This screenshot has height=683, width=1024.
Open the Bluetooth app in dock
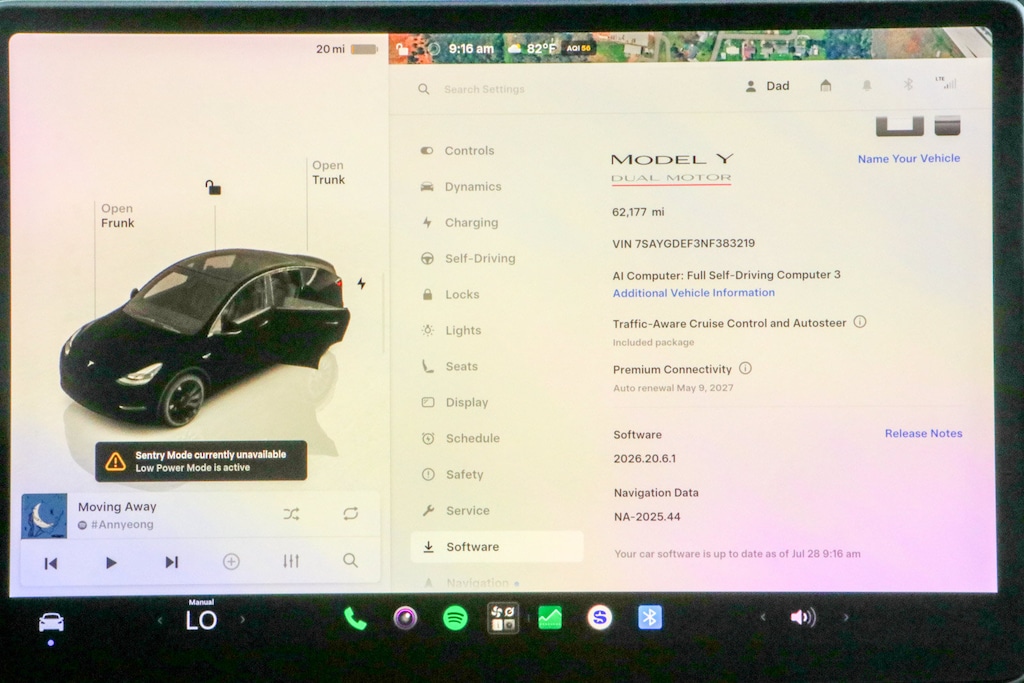coord(650,617)
